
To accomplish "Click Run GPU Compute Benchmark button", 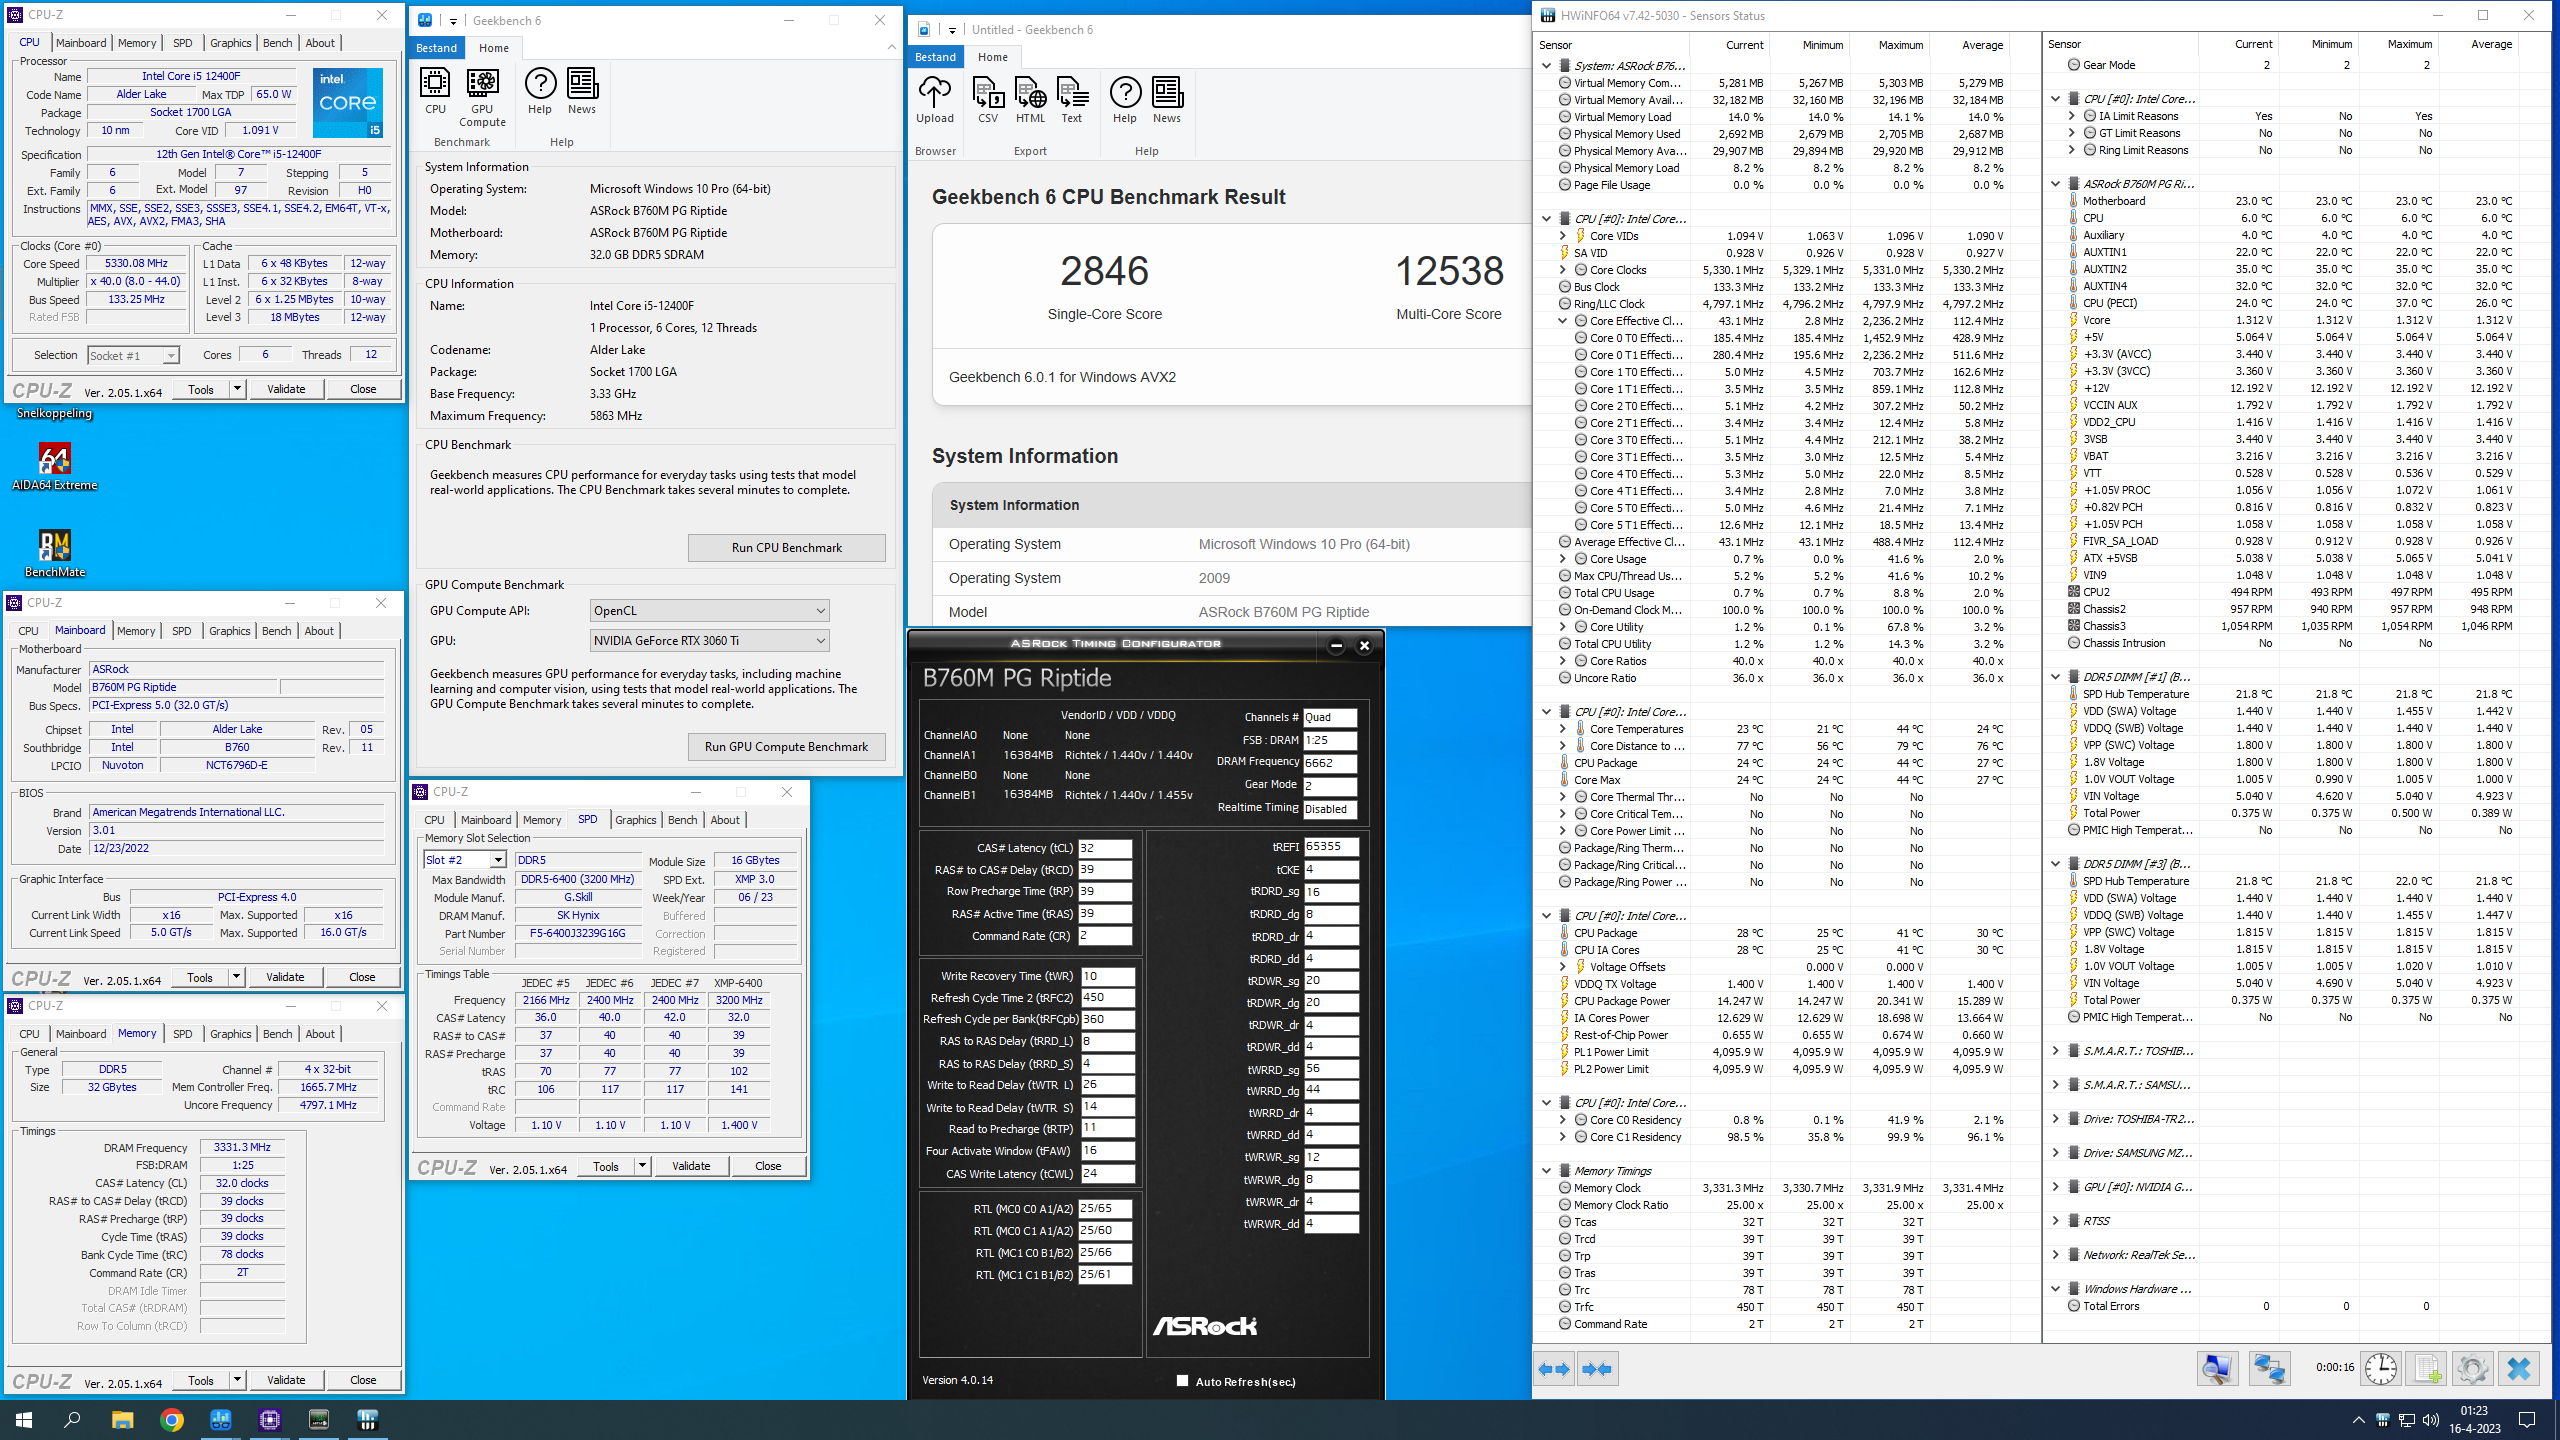I will click(x=786, y=747).
